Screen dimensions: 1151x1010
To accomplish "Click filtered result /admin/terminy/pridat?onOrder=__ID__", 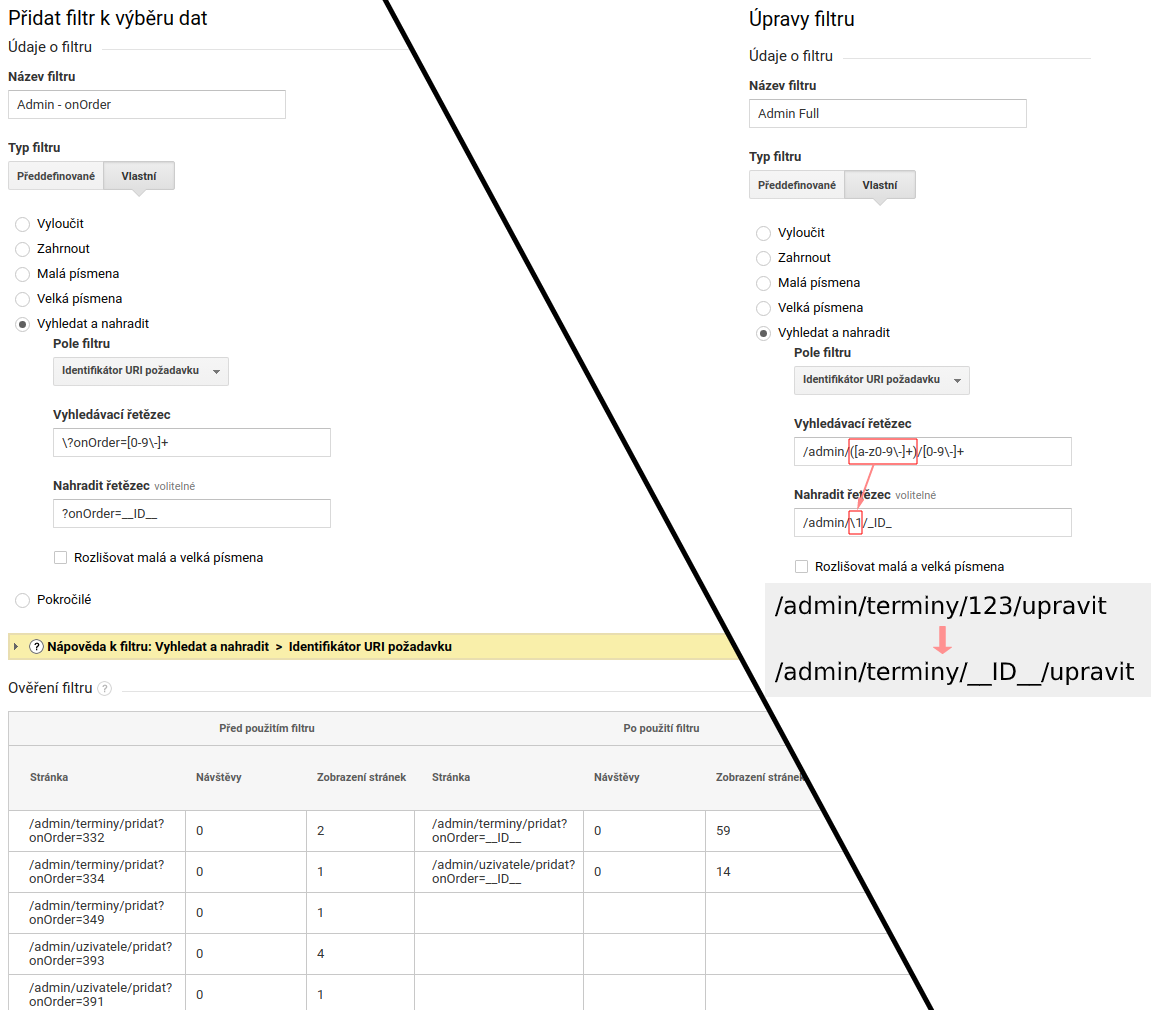I will [499, 831].
